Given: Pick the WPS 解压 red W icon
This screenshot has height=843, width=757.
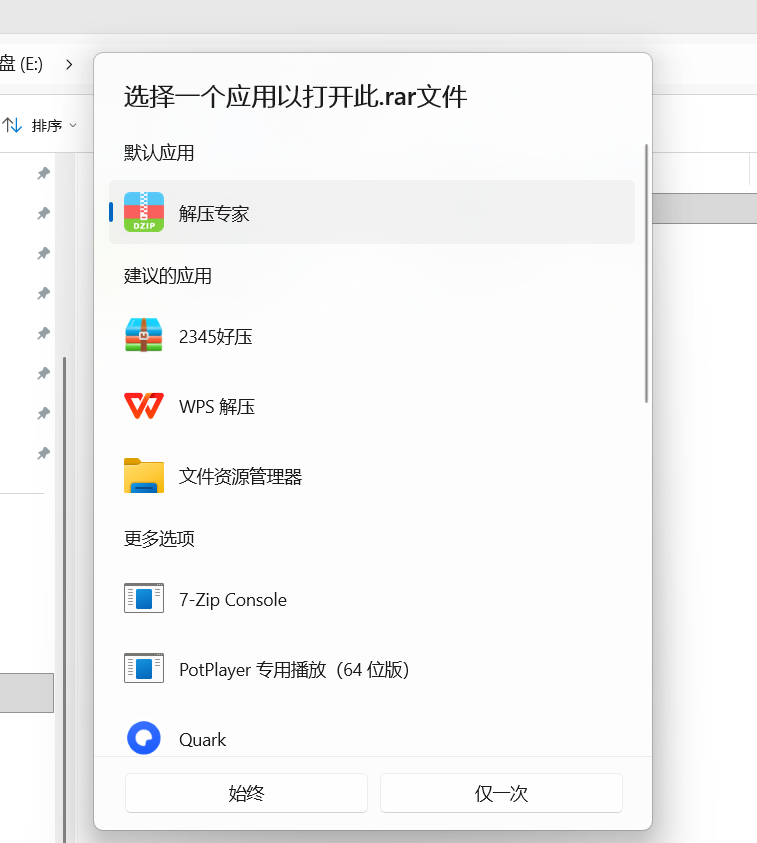Looking at the screenshot, I should click(x=144, y=405).
